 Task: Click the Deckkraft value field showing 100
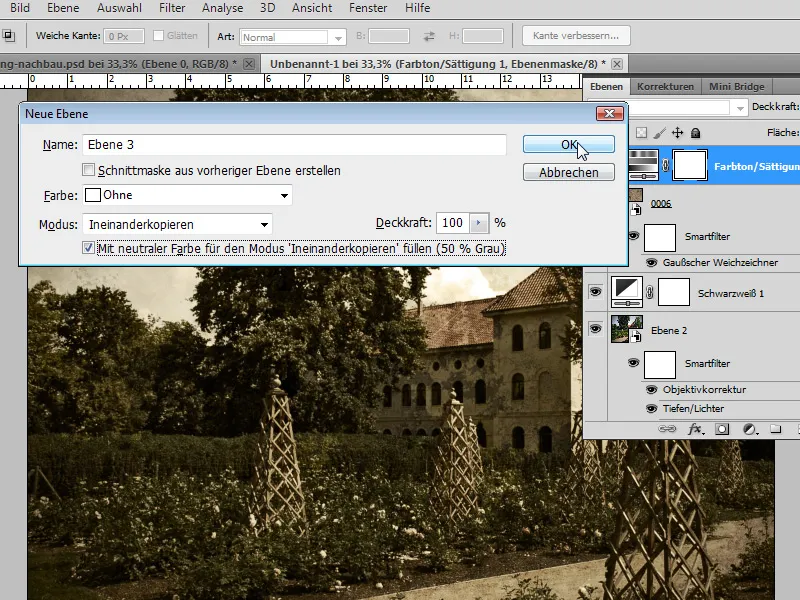tap(453, 223)
